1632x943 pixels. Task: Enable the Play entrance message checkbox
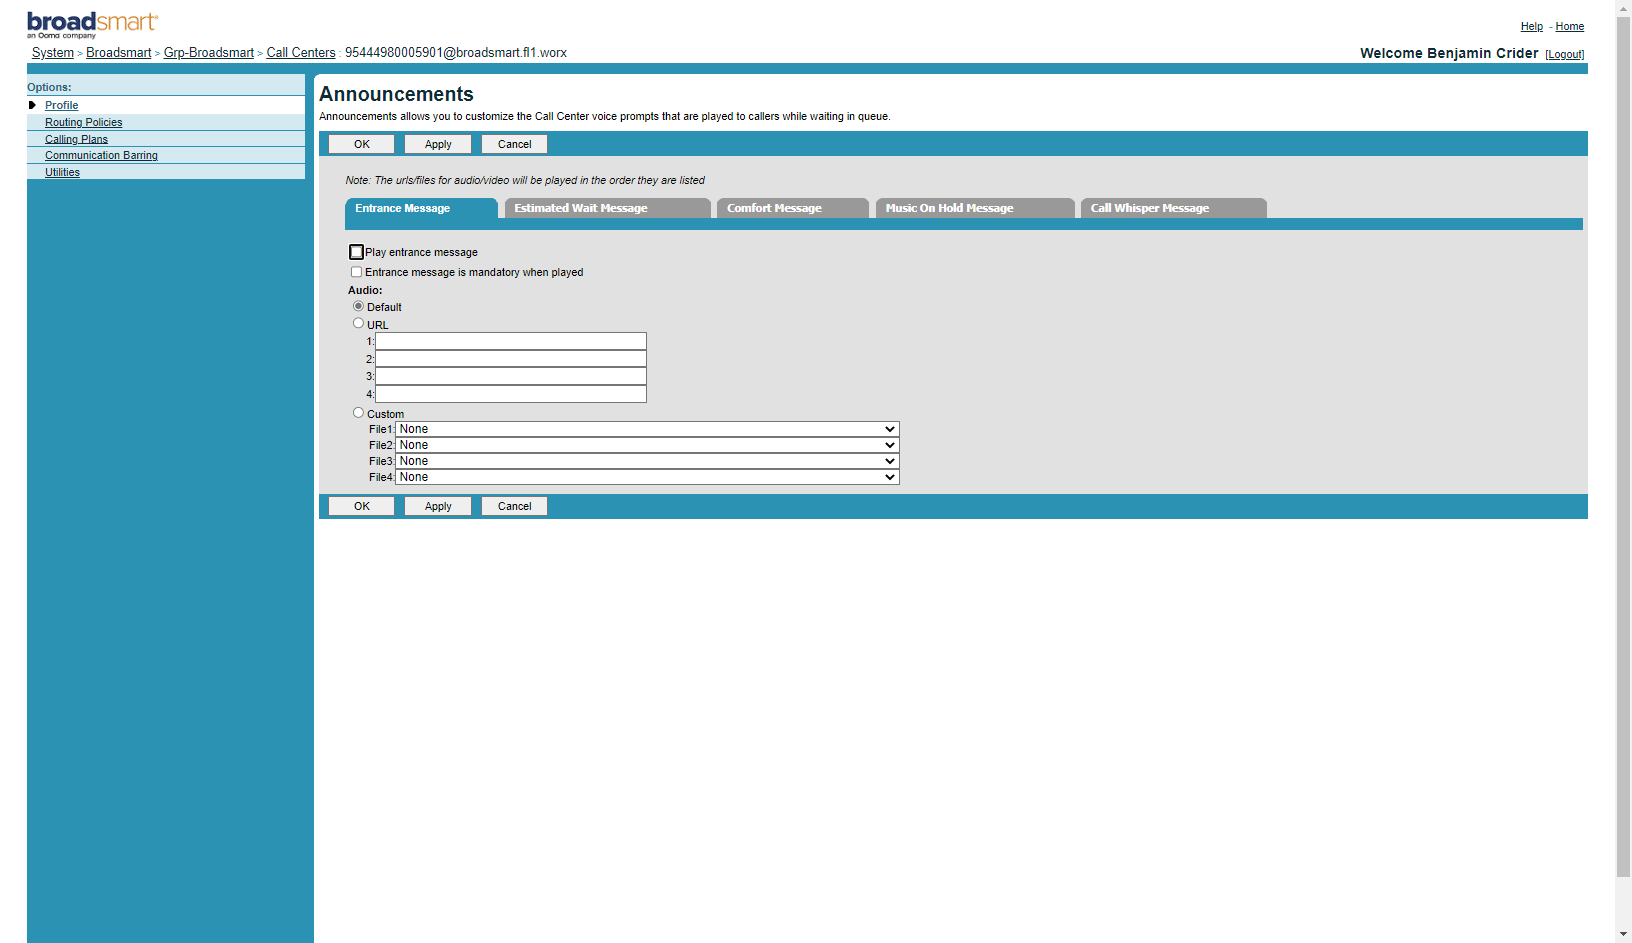tap(356, 252)
